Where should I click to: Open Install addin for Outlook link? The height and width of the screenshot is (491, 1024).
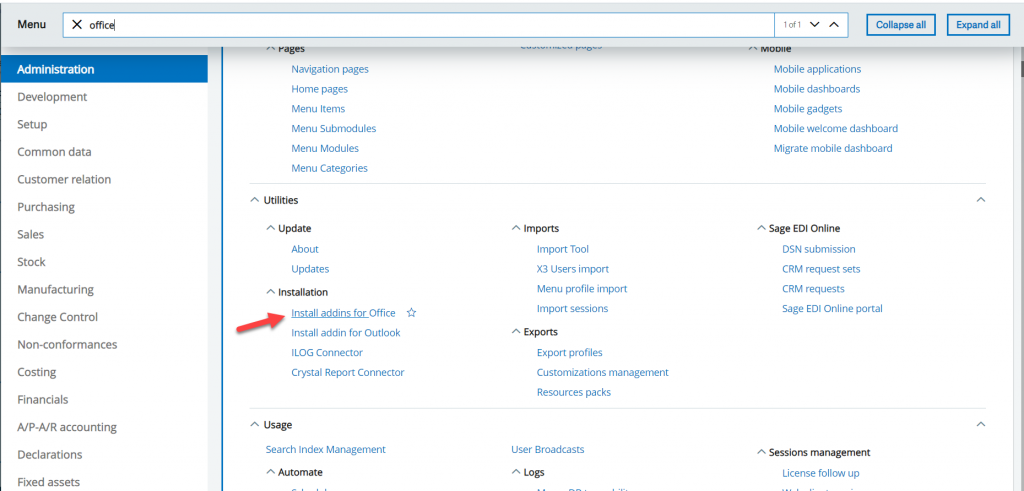click(x=346, y=332)
